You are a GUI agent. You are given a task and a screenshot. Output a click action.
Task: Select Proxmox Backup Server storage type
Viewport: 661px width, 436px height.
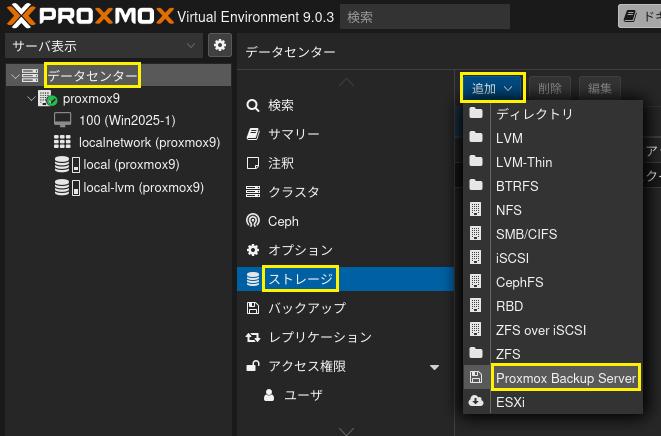[553, 377]
